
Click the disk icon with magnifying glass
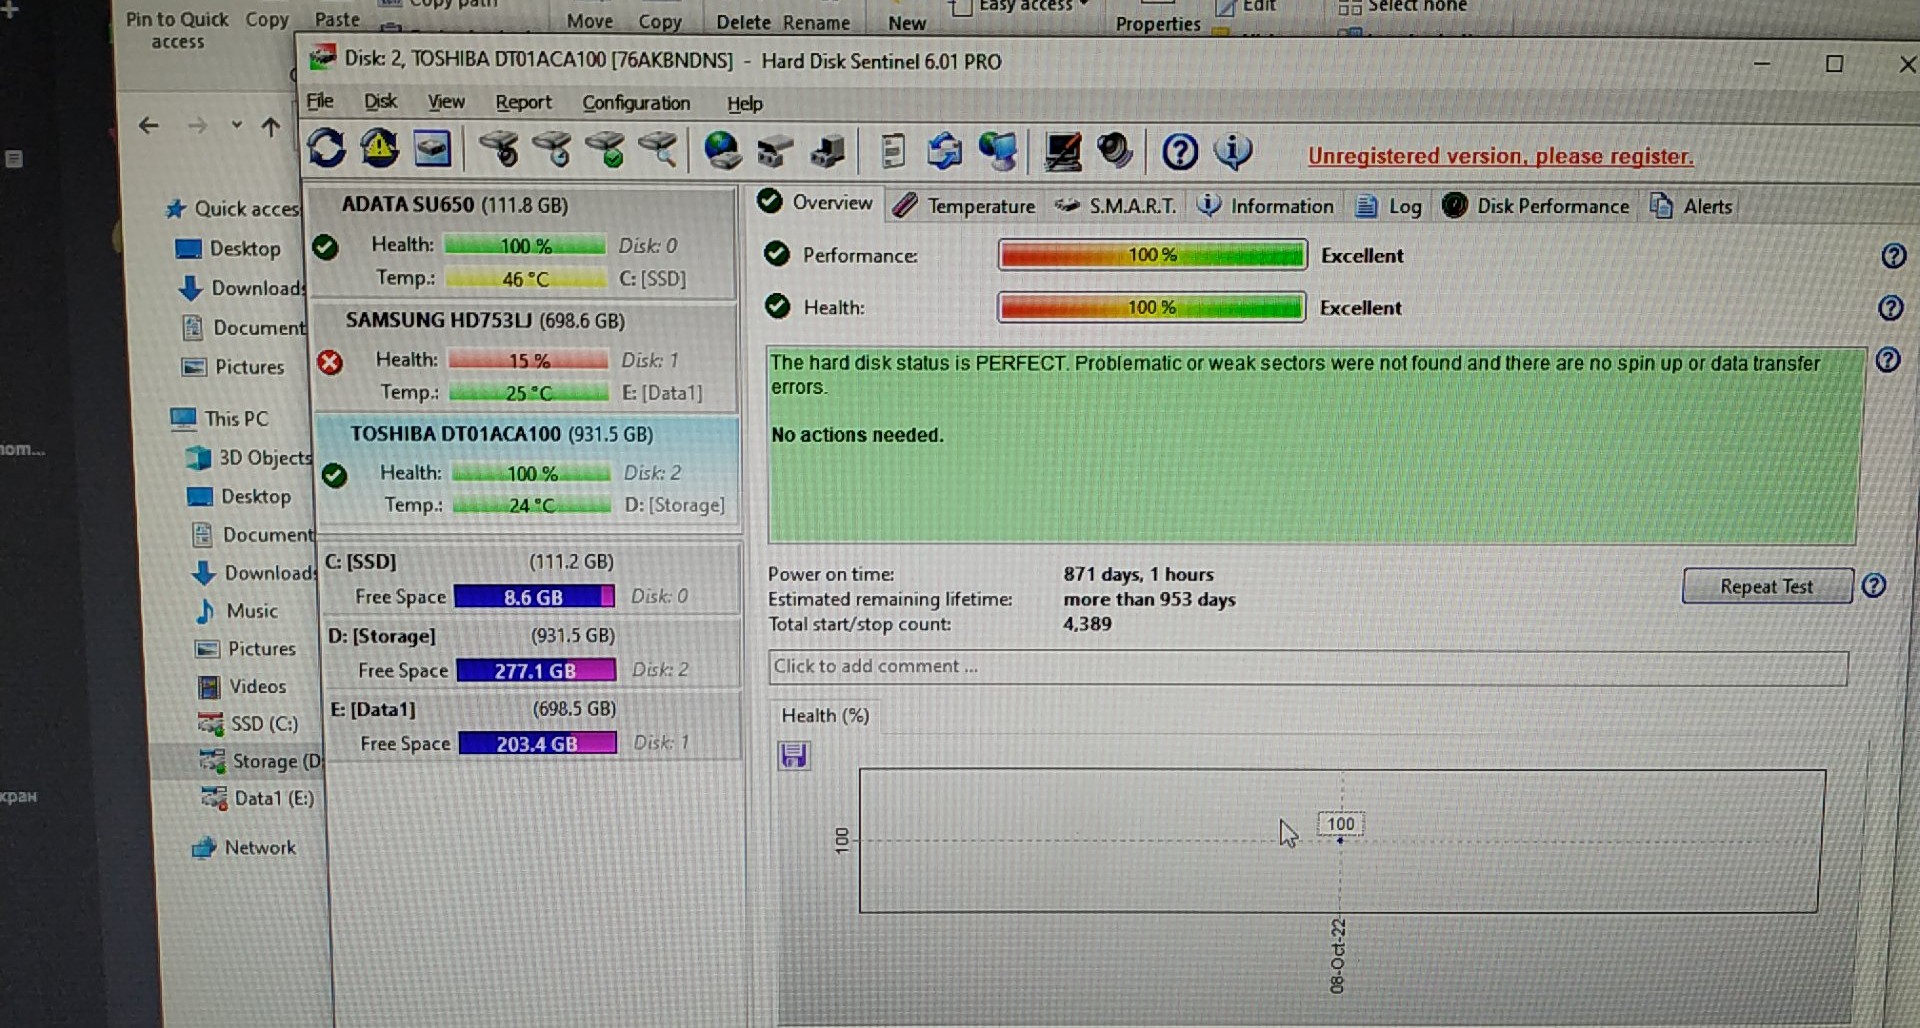[x=657, y=150]
